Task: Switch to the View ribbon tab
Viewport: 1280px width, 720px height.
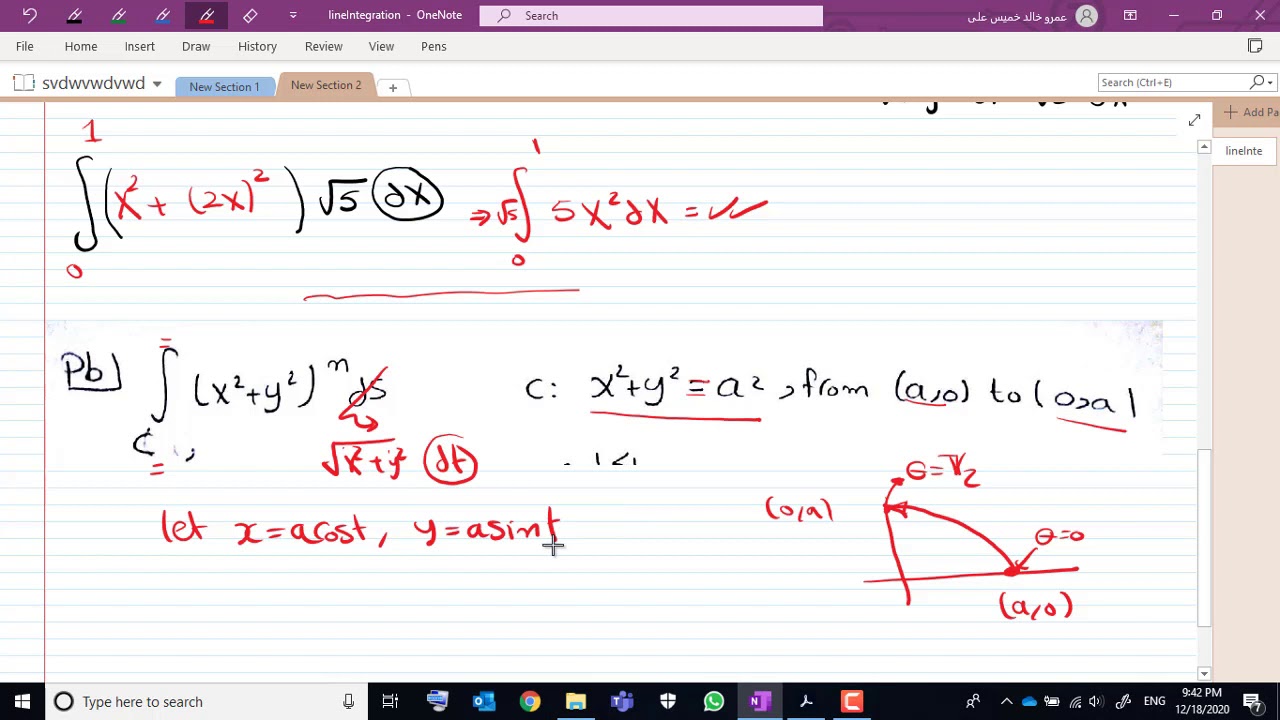Action: (381, 46)
